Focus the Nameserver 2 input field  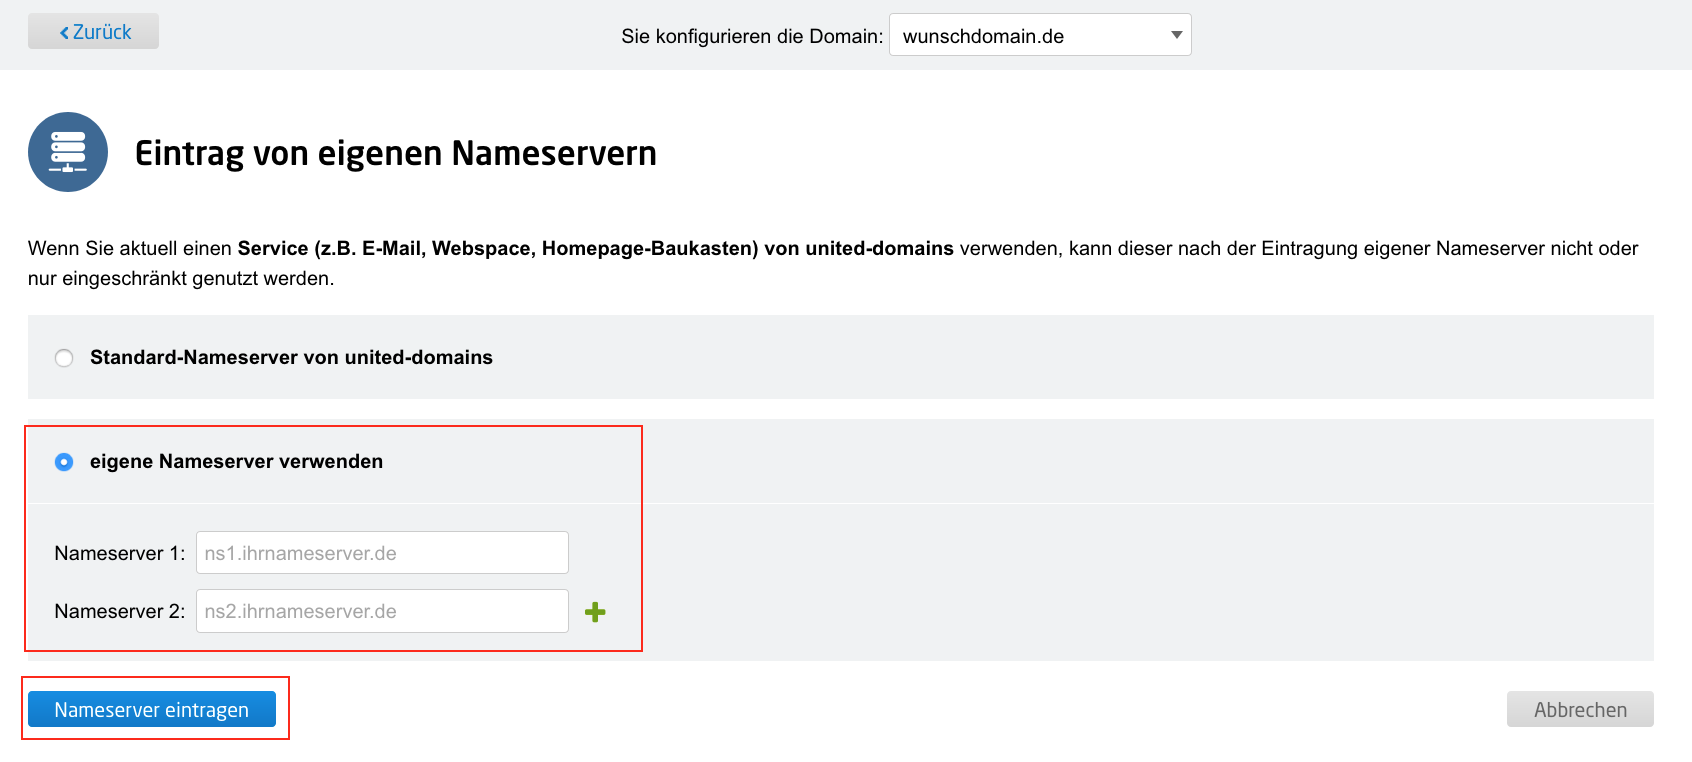(382, 611)
